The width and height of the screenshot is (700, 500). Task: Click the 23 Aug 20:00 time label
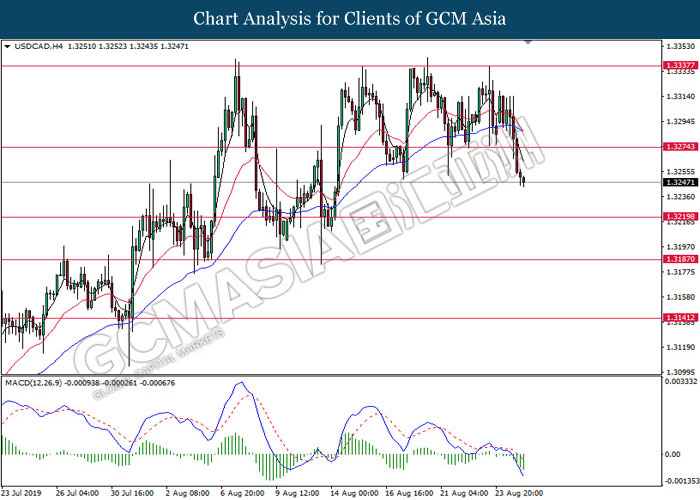pyautogui.click(x=520, y=493)
